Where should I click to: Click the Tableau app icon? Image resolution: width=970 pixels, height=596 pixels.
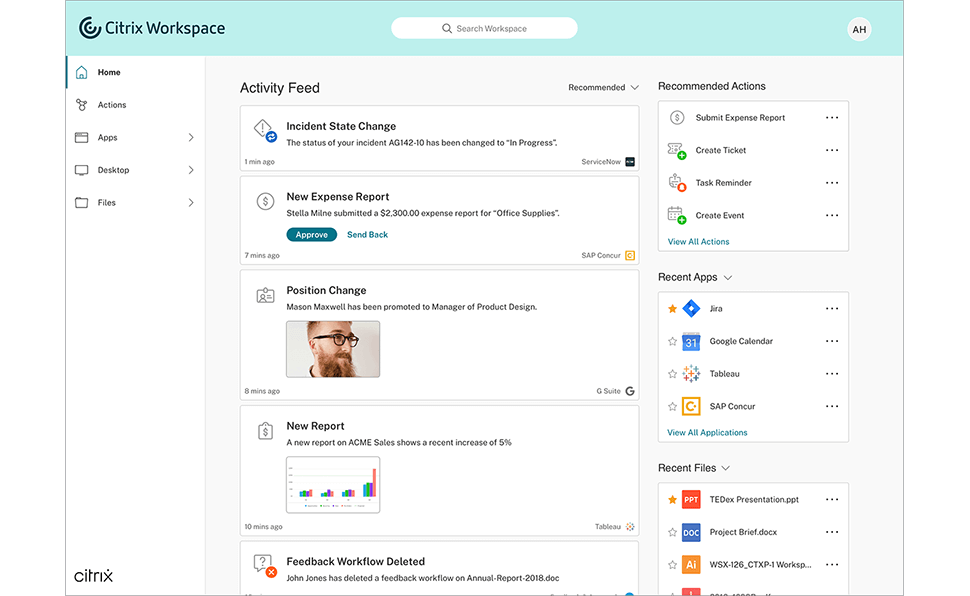coord(690,374)
